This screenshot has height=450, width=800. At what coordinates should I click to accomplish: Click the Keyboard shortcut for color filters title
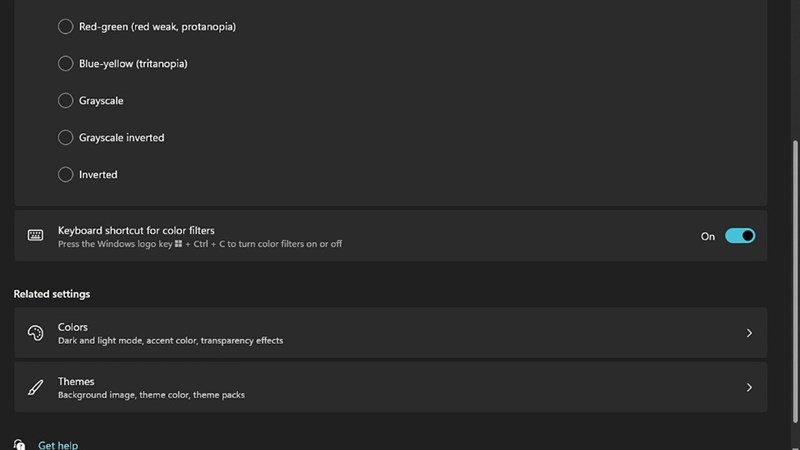click(x=136, y=230)
